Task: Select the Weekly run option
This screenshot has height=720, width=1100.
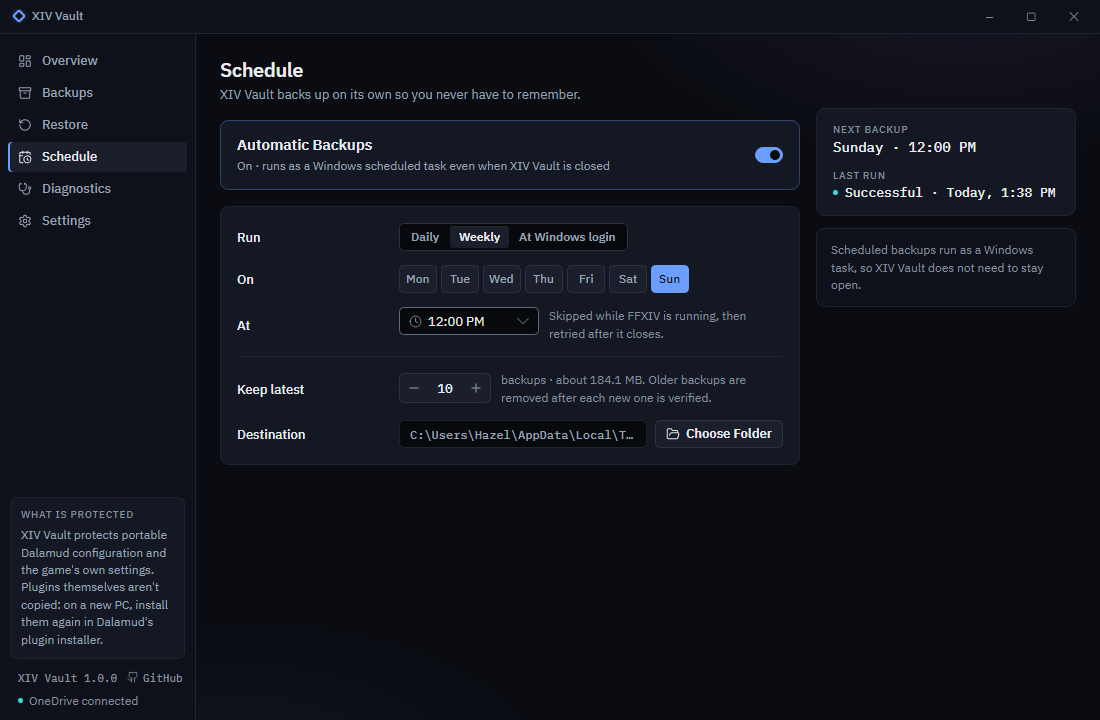Action: 480,237
